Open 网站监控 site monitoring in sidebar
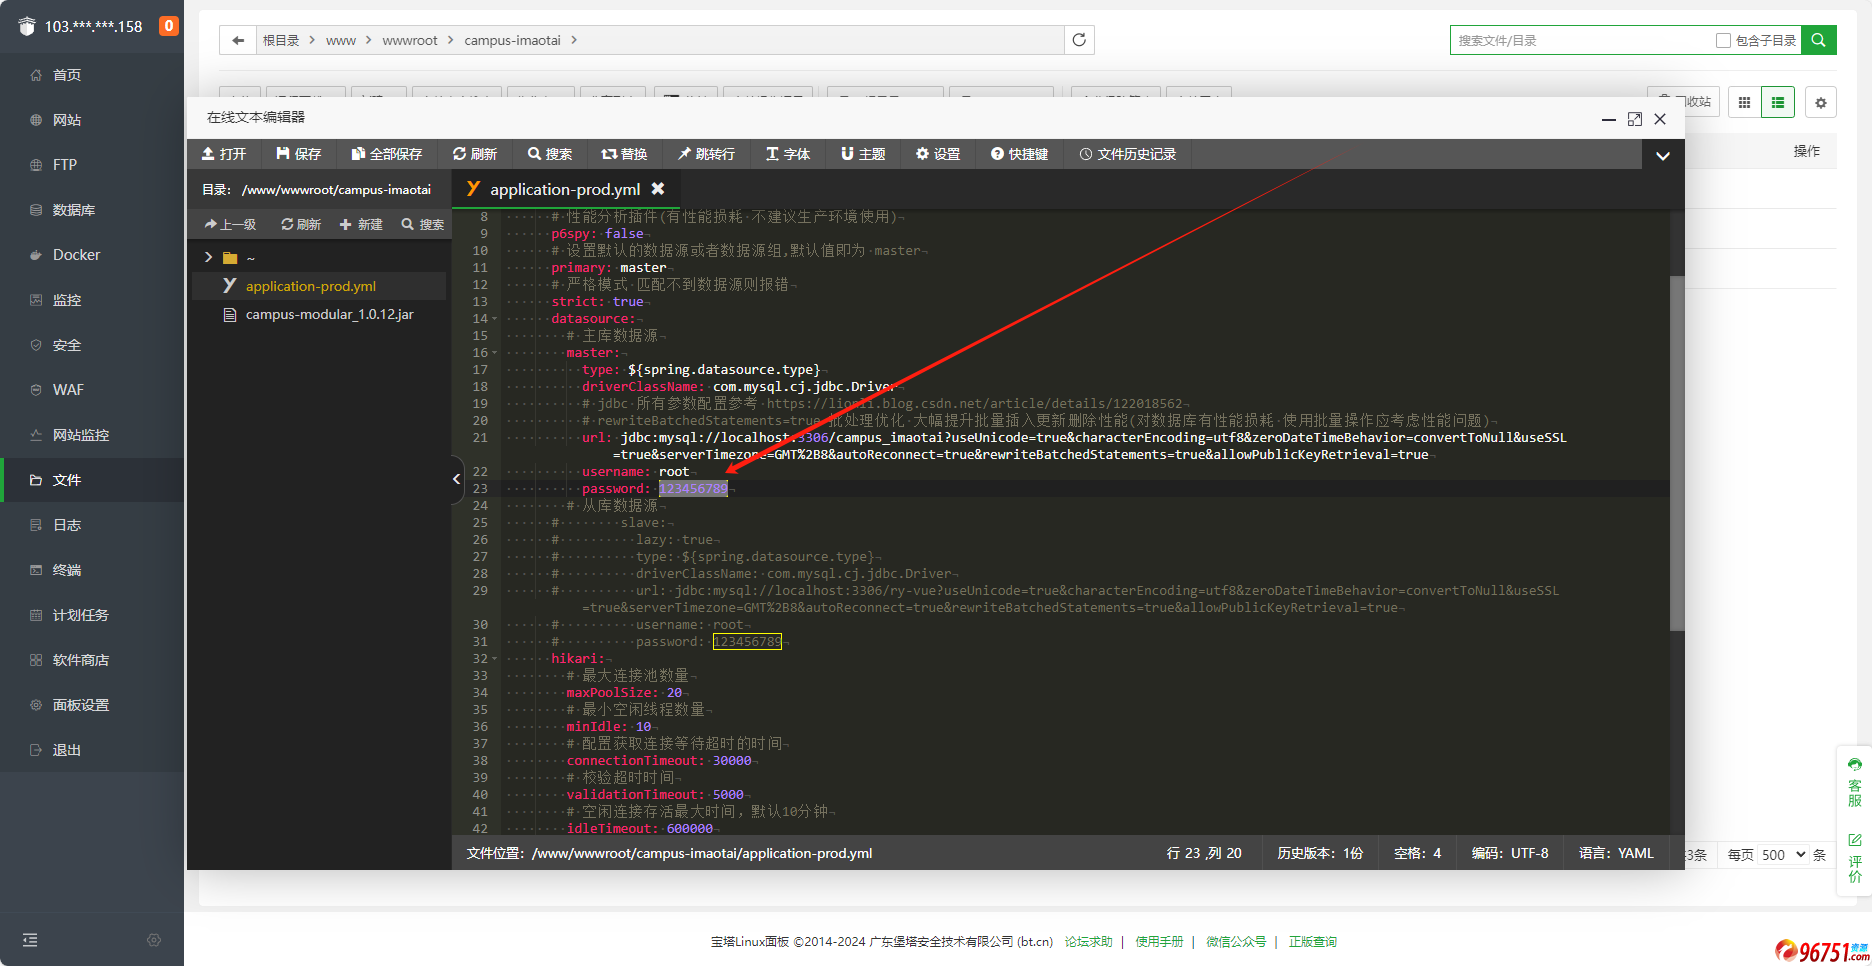 click(92, 435)
